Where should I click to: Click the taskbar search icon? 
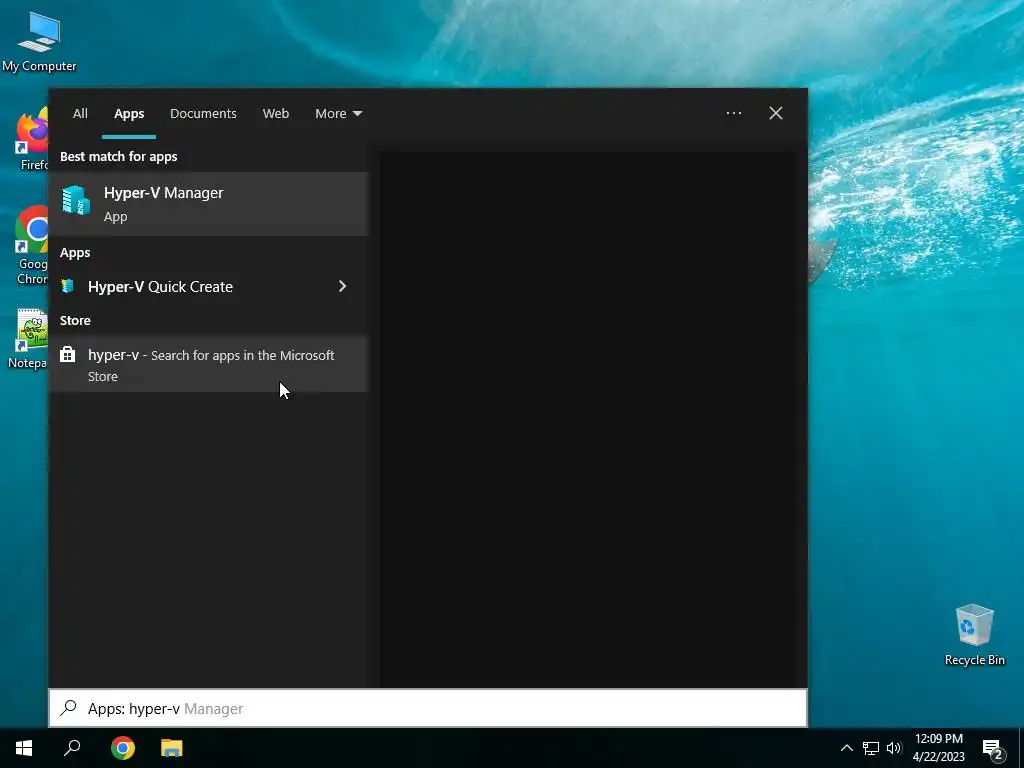72,748
